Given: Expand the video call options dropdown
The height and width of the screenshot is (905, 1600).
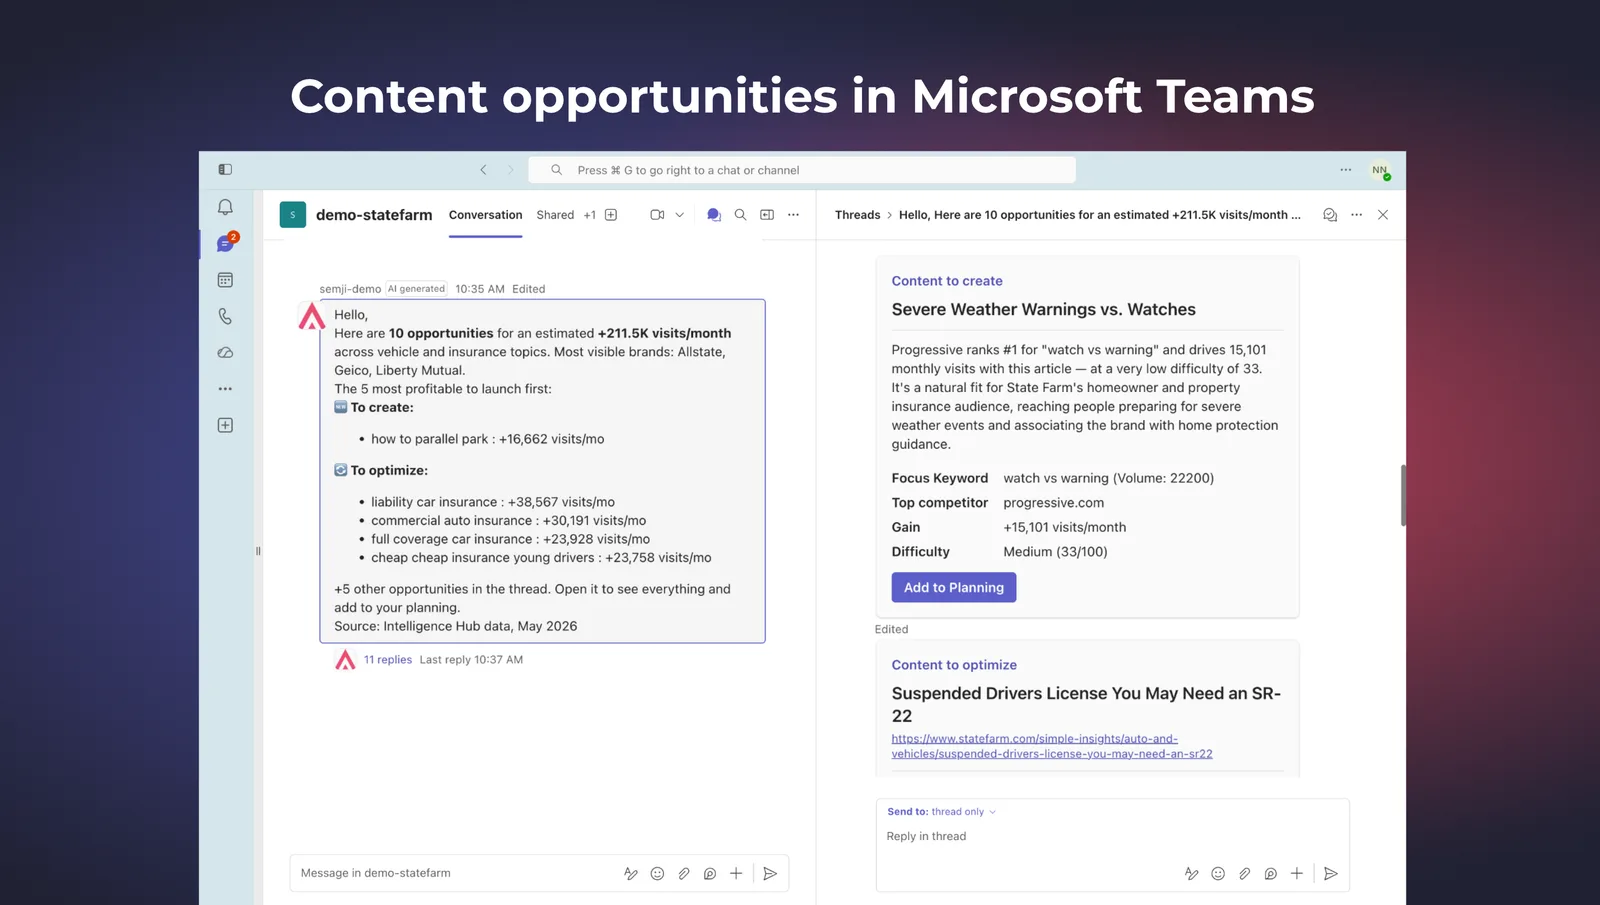Looking at the screenshot, I should click(x=680, y=215).
